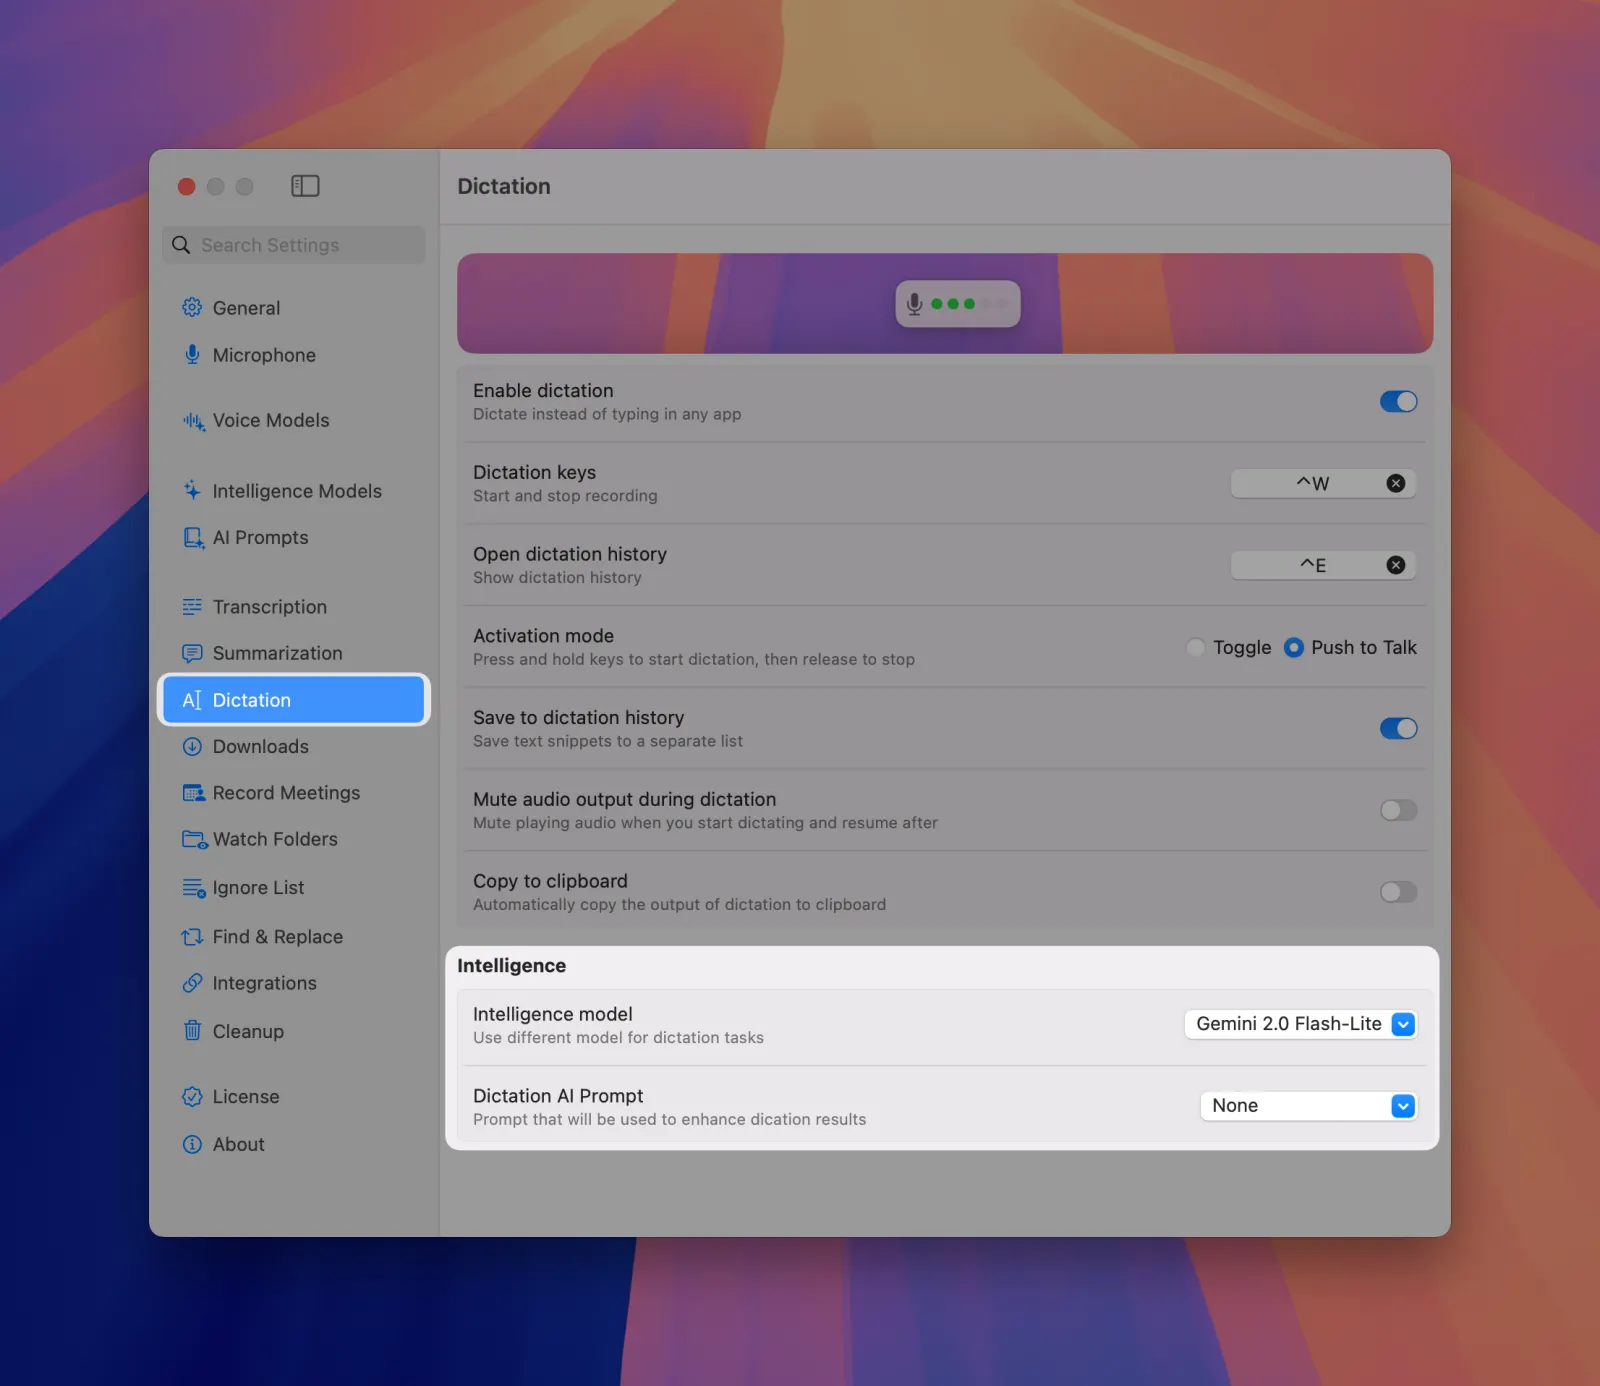
Task: Click the License badge icon
Action: (x=192, y=1096)
